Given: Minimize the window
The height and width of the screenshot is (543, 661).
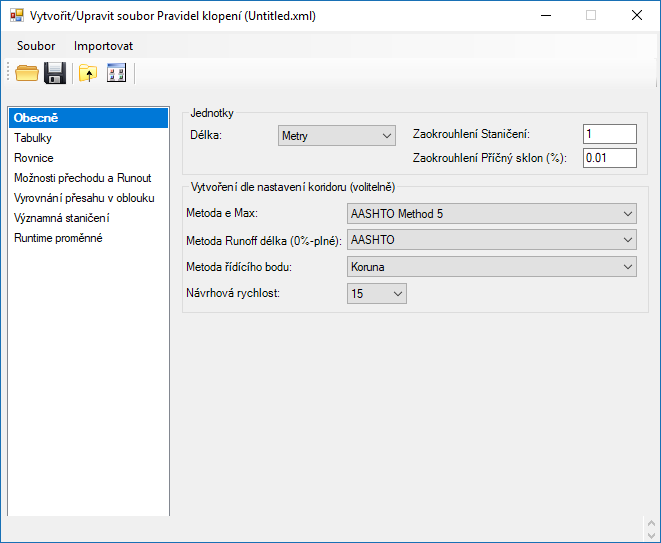Looking at the screenshot, I should 546,16.
